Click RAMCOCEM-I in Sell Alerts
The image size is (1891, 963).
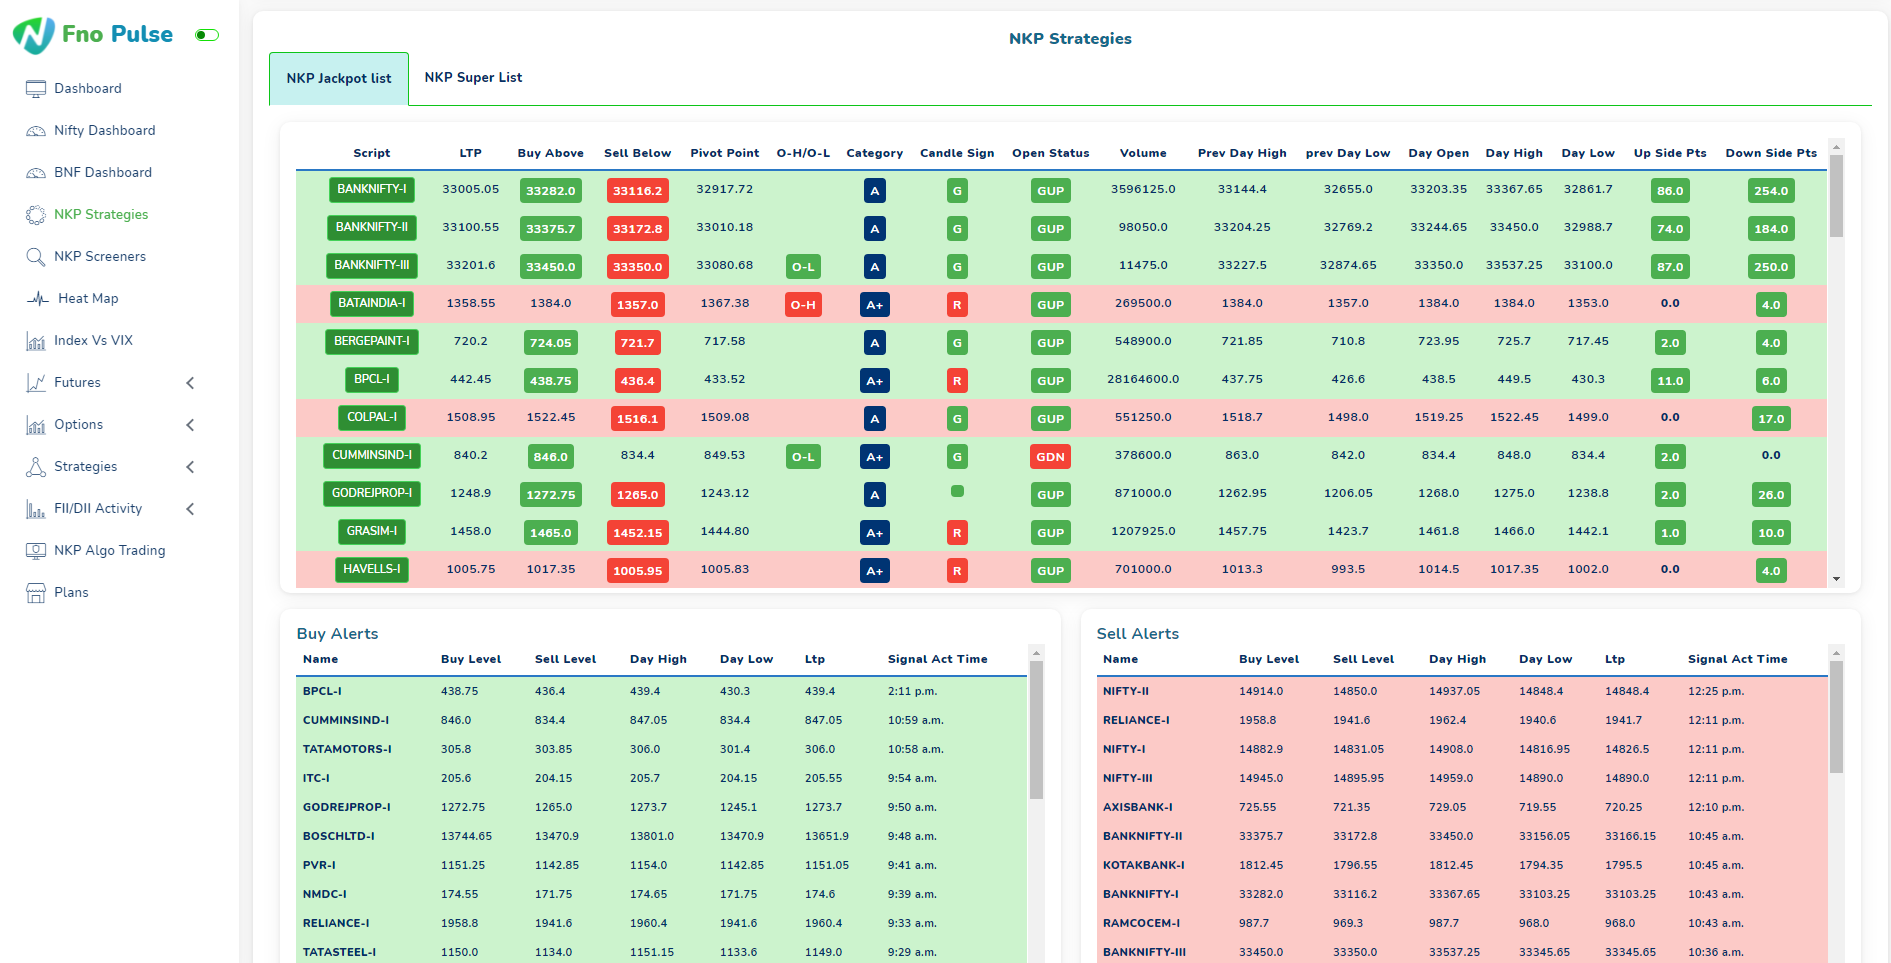click(x=1141, y=923)
